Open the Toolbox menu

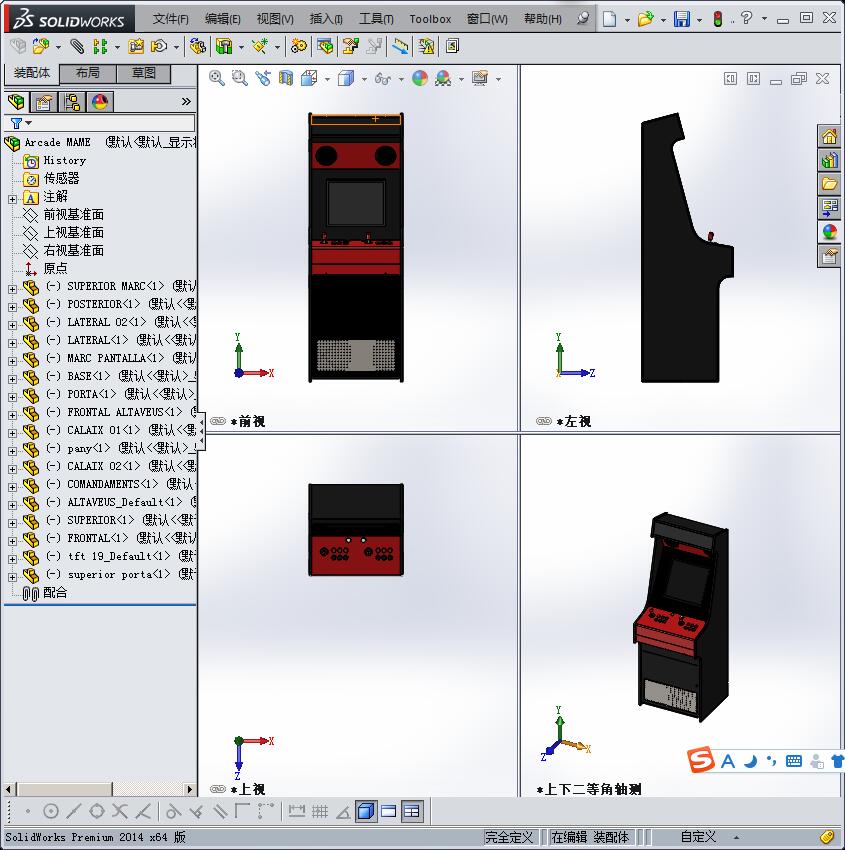[x=430, y=19]
